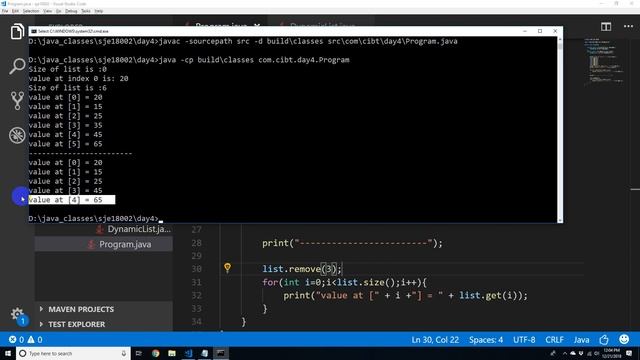This screenshot has height=360, width=640.
Task: Click the print("---") statement on line 28
Action: 352,243
